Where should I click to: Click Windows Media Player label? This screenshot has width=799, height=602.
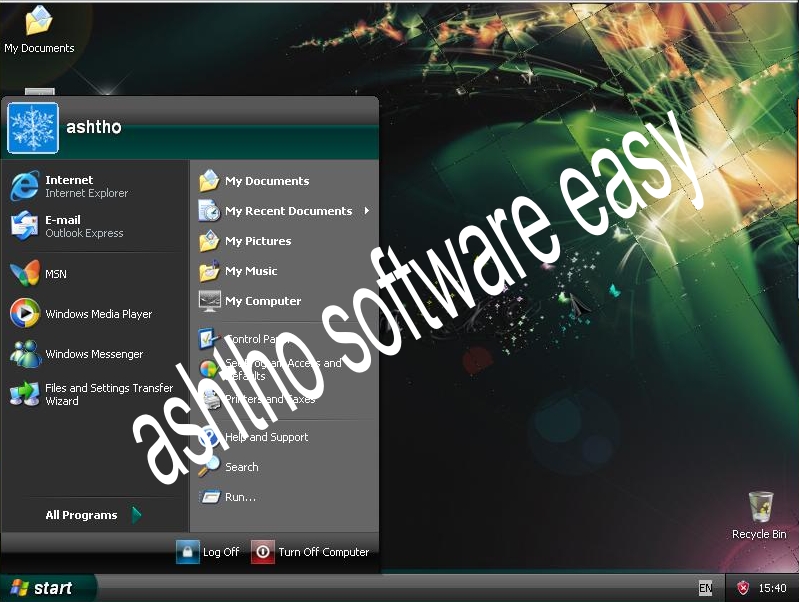tap(98, 314)
